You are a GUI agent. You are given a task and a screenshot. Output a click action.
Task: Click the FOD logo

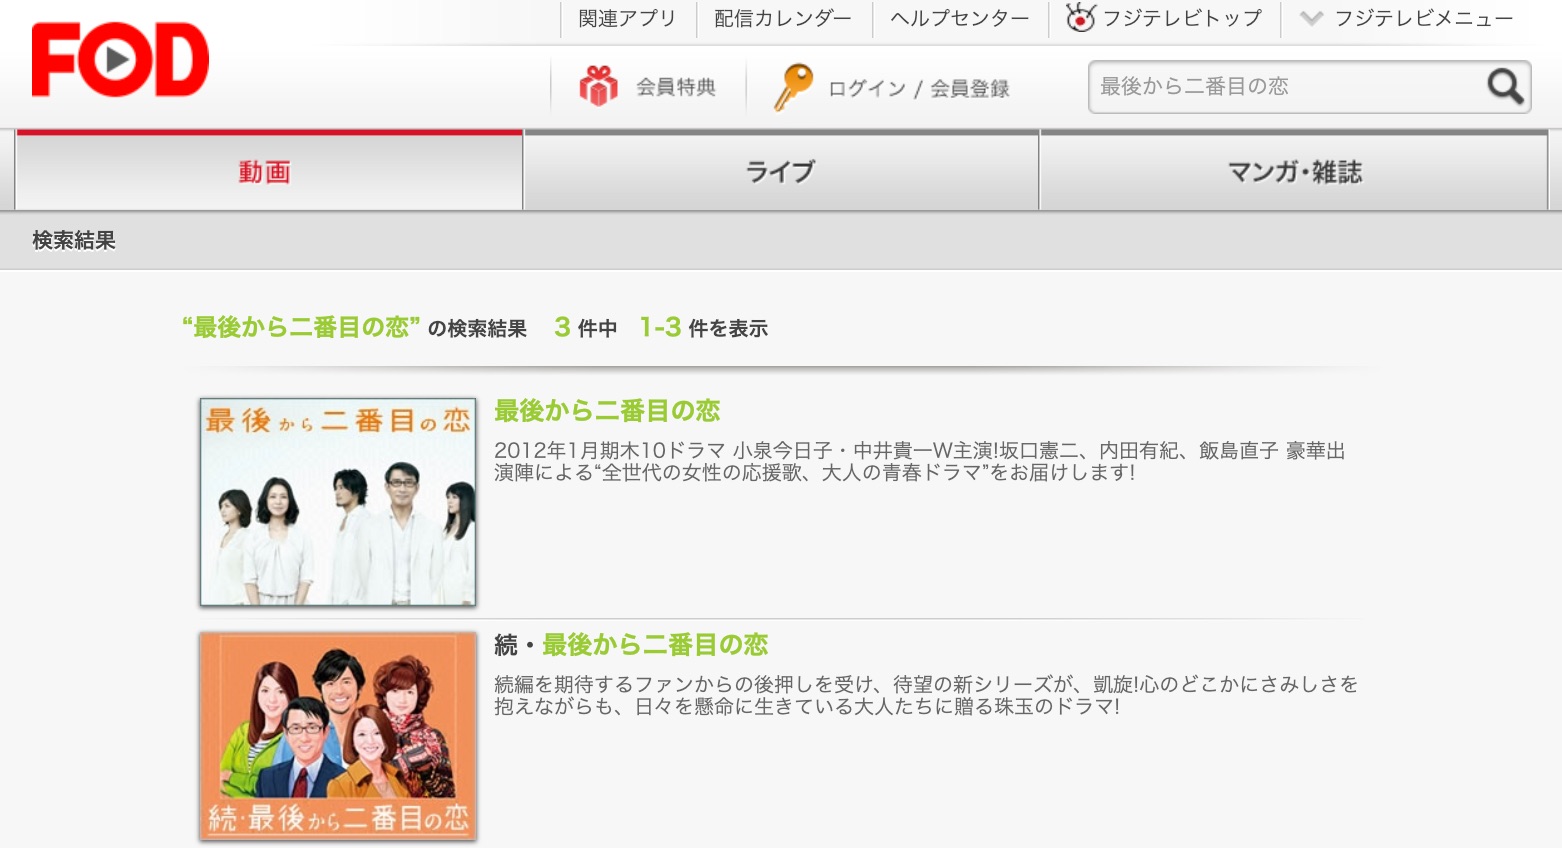click(x=120, y=61)
